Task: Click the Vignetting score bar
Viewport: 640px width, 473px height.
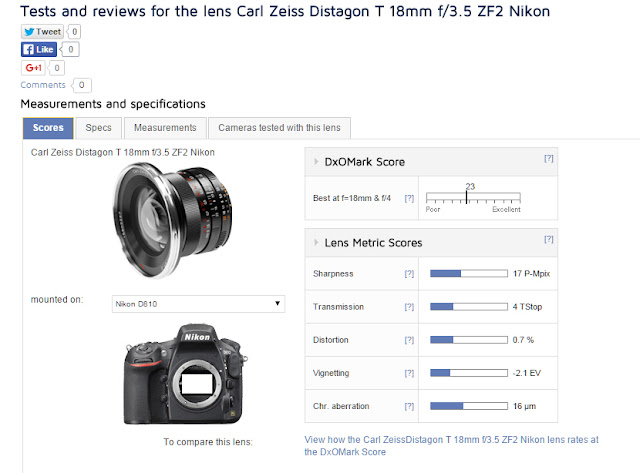Action: pyautogui.click(x=469, y=373)
